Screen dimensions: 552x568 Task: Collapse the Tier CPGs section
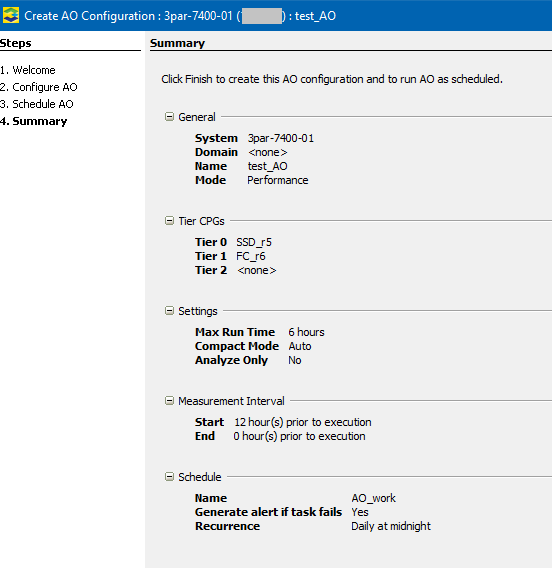tap(169, 221)
